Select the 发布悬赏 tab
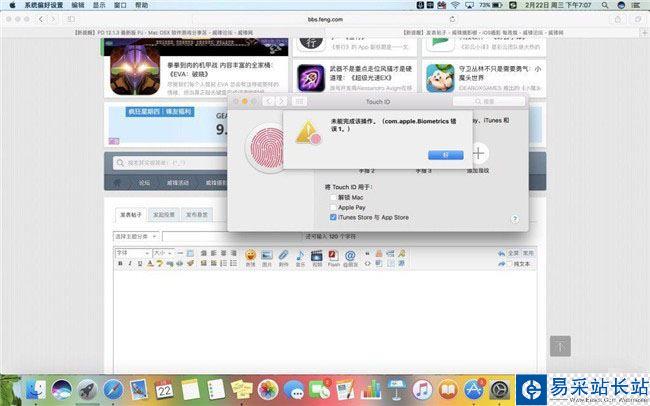Viewport: 650px width, 406px height. (x=197, y=214)
